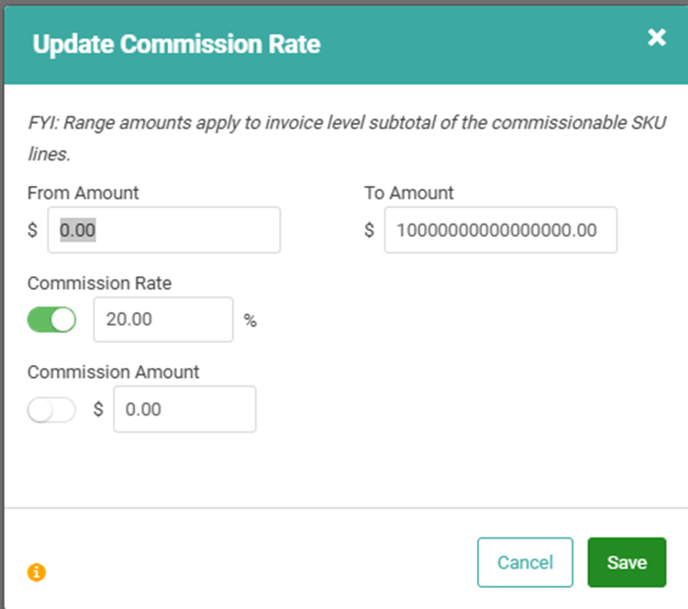Focus the Commission Amount dollar field
Screen dimensions: 688x609
[x=185, y=410]
